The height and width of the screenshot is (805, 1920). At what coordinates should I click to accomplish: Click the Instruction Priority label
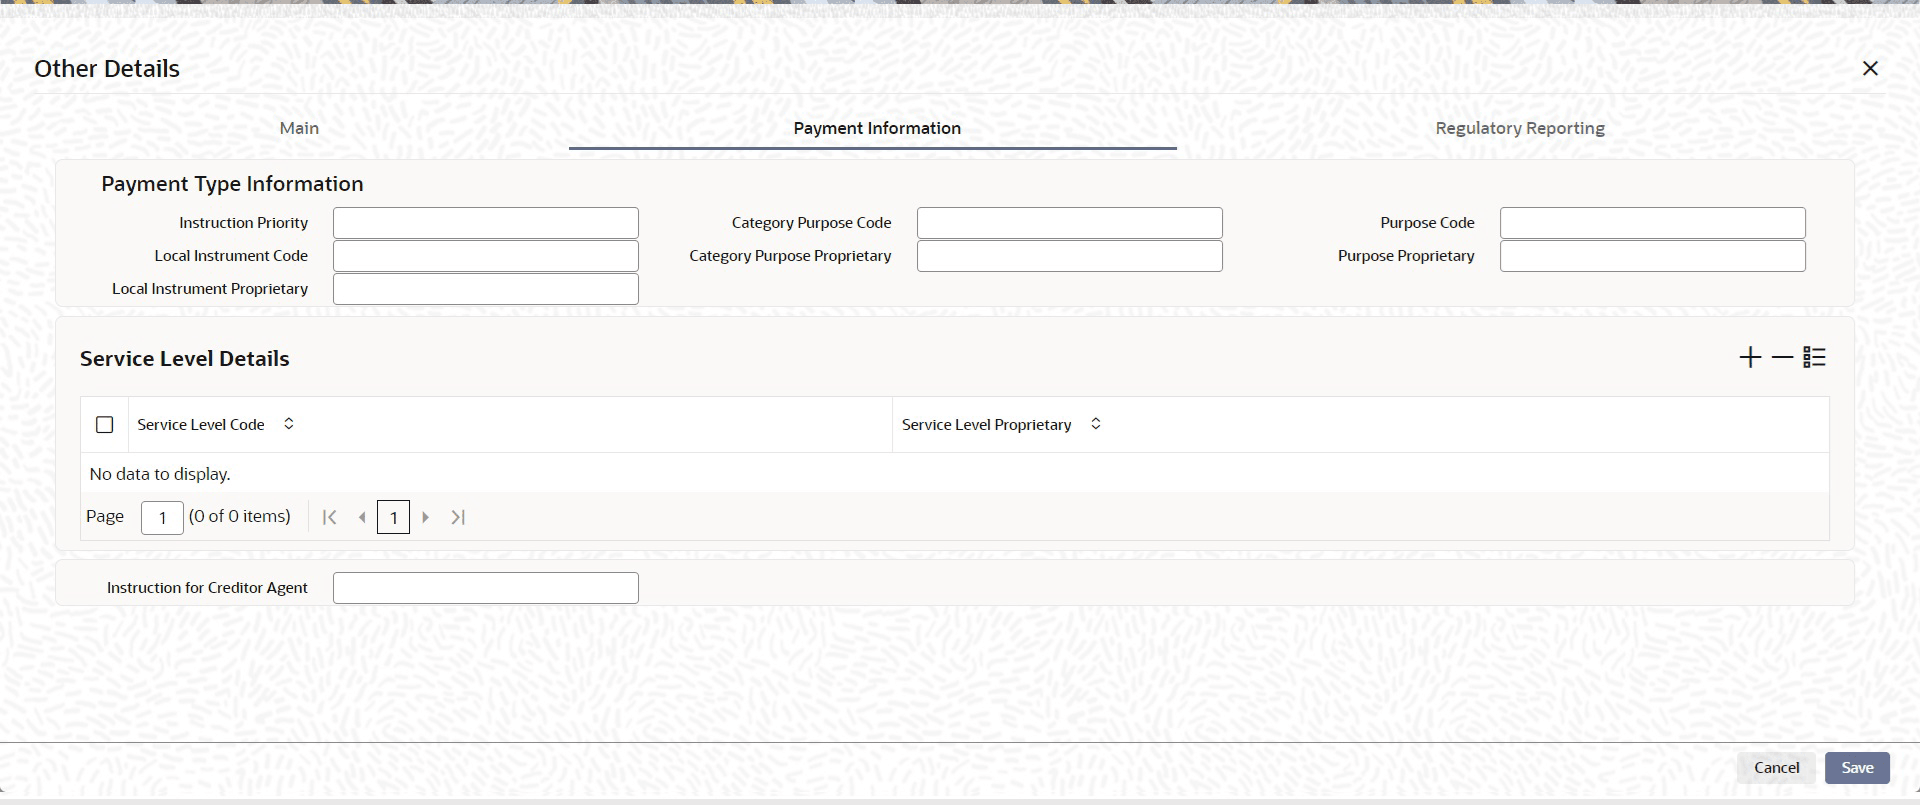(x=244, y=223)
